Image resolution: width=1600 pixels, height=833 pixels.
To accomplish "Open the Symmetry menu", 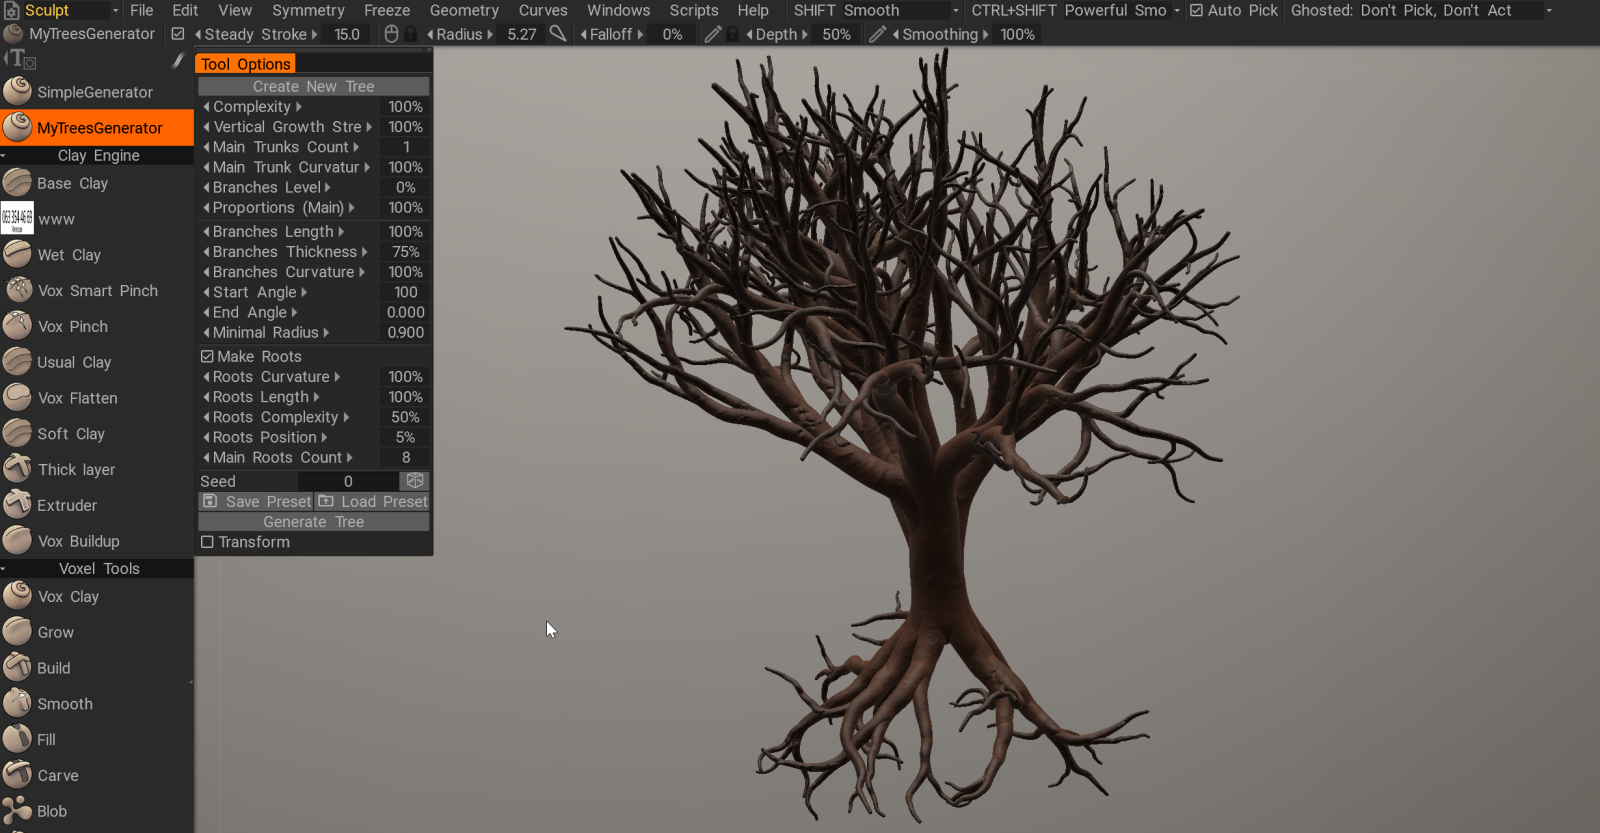I will 308,10.
